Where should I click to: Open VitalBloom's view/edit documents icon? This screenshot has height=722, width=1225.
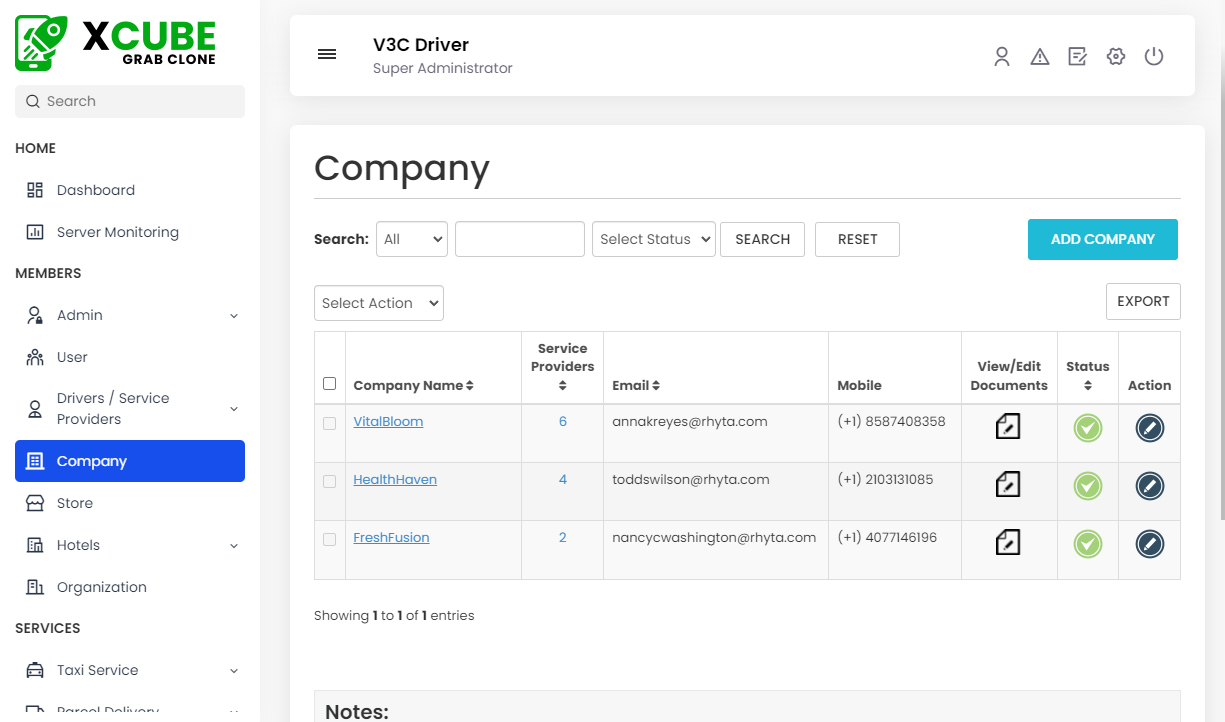[1008, 427]
